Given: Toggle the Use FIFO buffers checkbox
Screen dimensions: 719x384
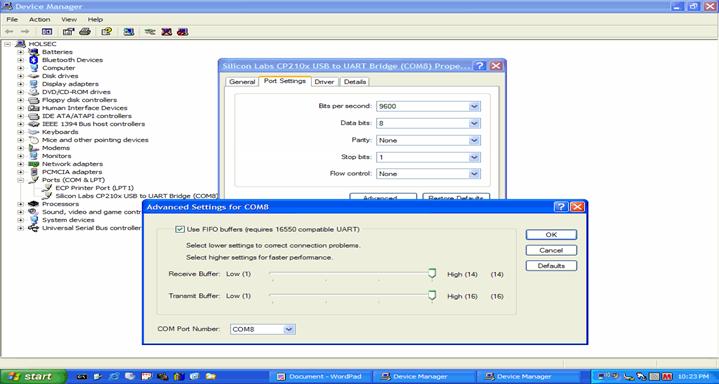Looking at the screenshot, I should pyautogui.click(x=180, y=229).
